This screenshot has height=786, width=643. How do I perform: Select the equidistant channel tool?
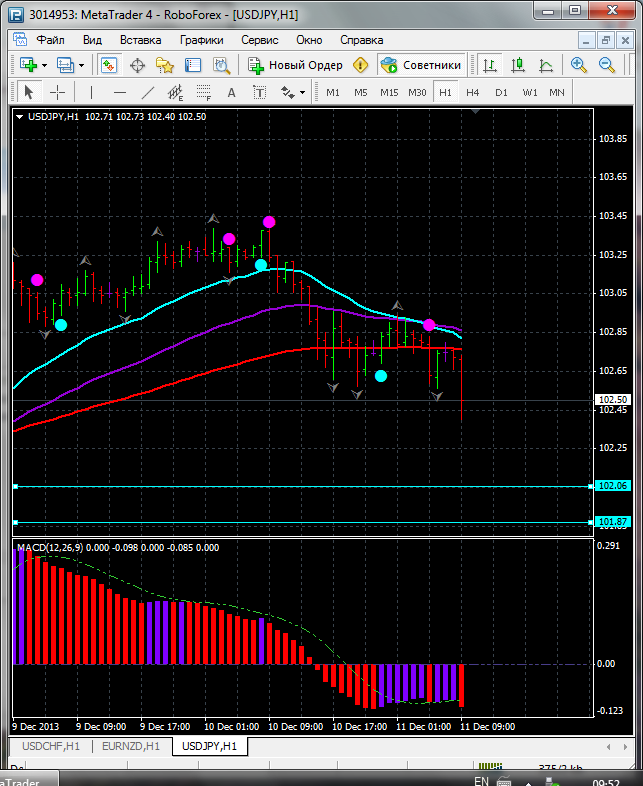click(x=176, y=92)
